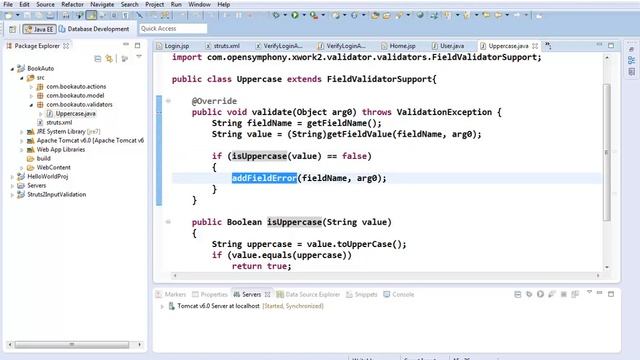Open the Window menu
Screen dimensions: 640x360
[x=199, y=4]
